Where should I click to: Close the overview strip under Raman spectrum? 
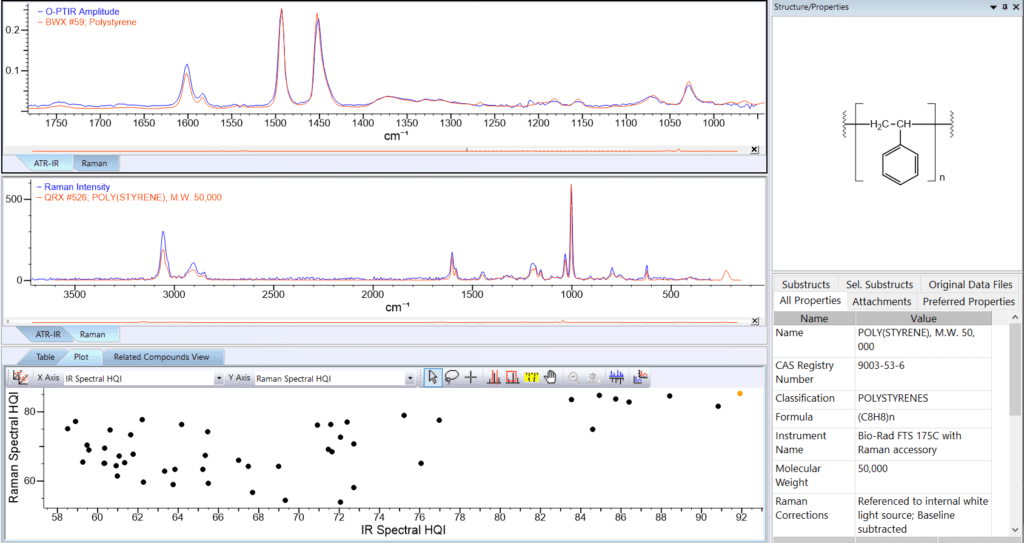pyautogui.click(x=754, y=321)
